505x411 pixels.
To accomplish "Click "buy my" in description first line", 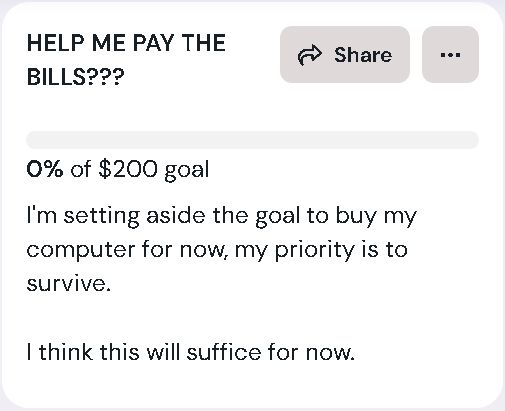I will click(x=376, y=217).
